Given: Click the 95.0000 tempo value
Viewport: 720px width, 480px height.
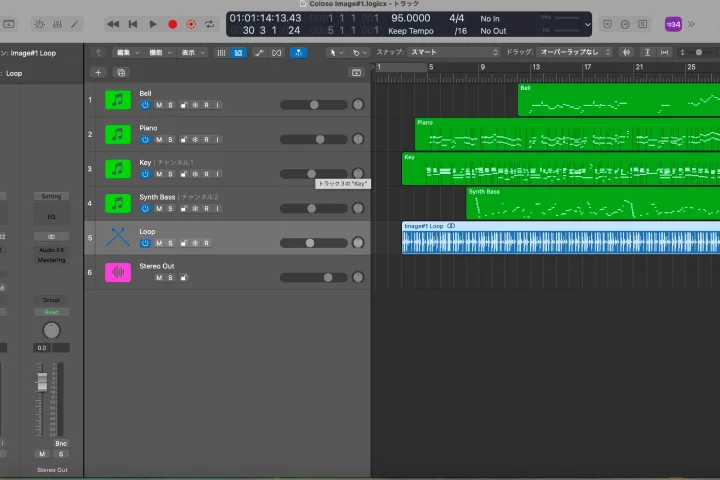Looking at the screenshot, I should pos(411,18).
